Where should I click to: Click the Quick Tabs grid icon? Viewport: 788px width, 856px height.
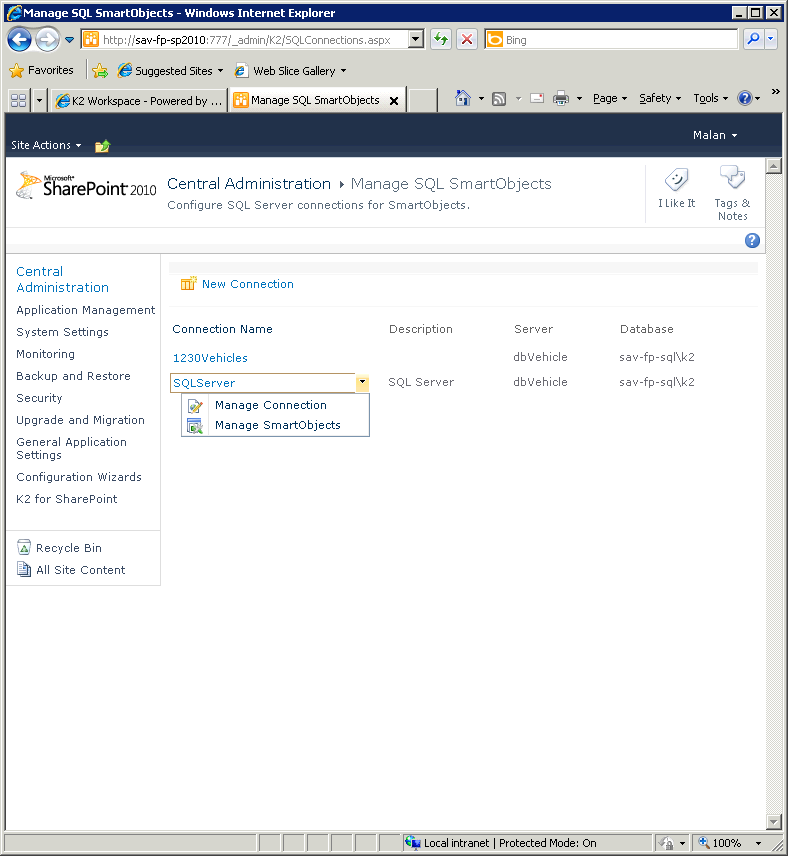19,100
